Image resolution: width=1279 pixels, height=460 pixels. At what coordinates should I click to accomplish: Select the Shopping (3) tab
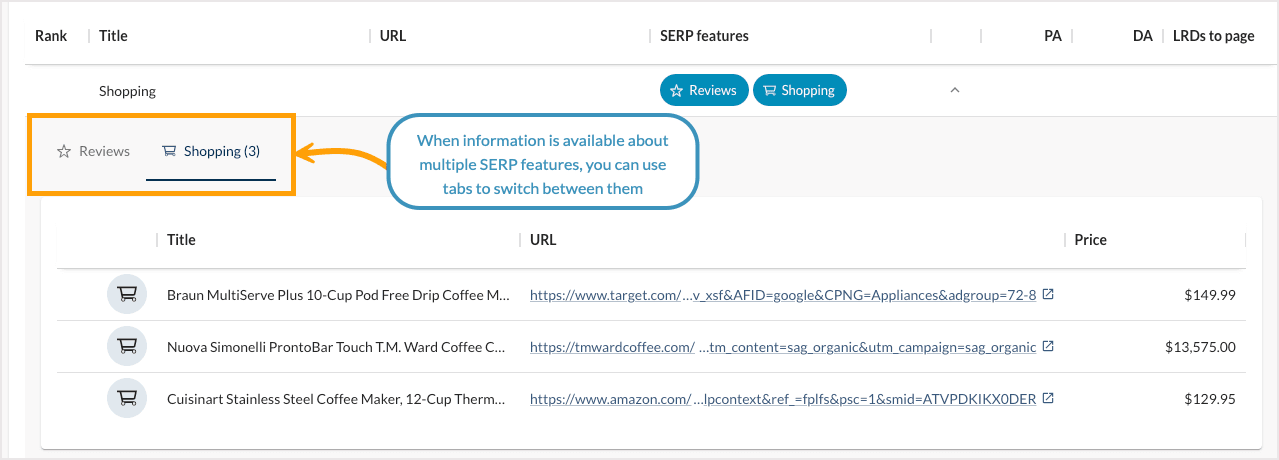(x=211, y=152)
